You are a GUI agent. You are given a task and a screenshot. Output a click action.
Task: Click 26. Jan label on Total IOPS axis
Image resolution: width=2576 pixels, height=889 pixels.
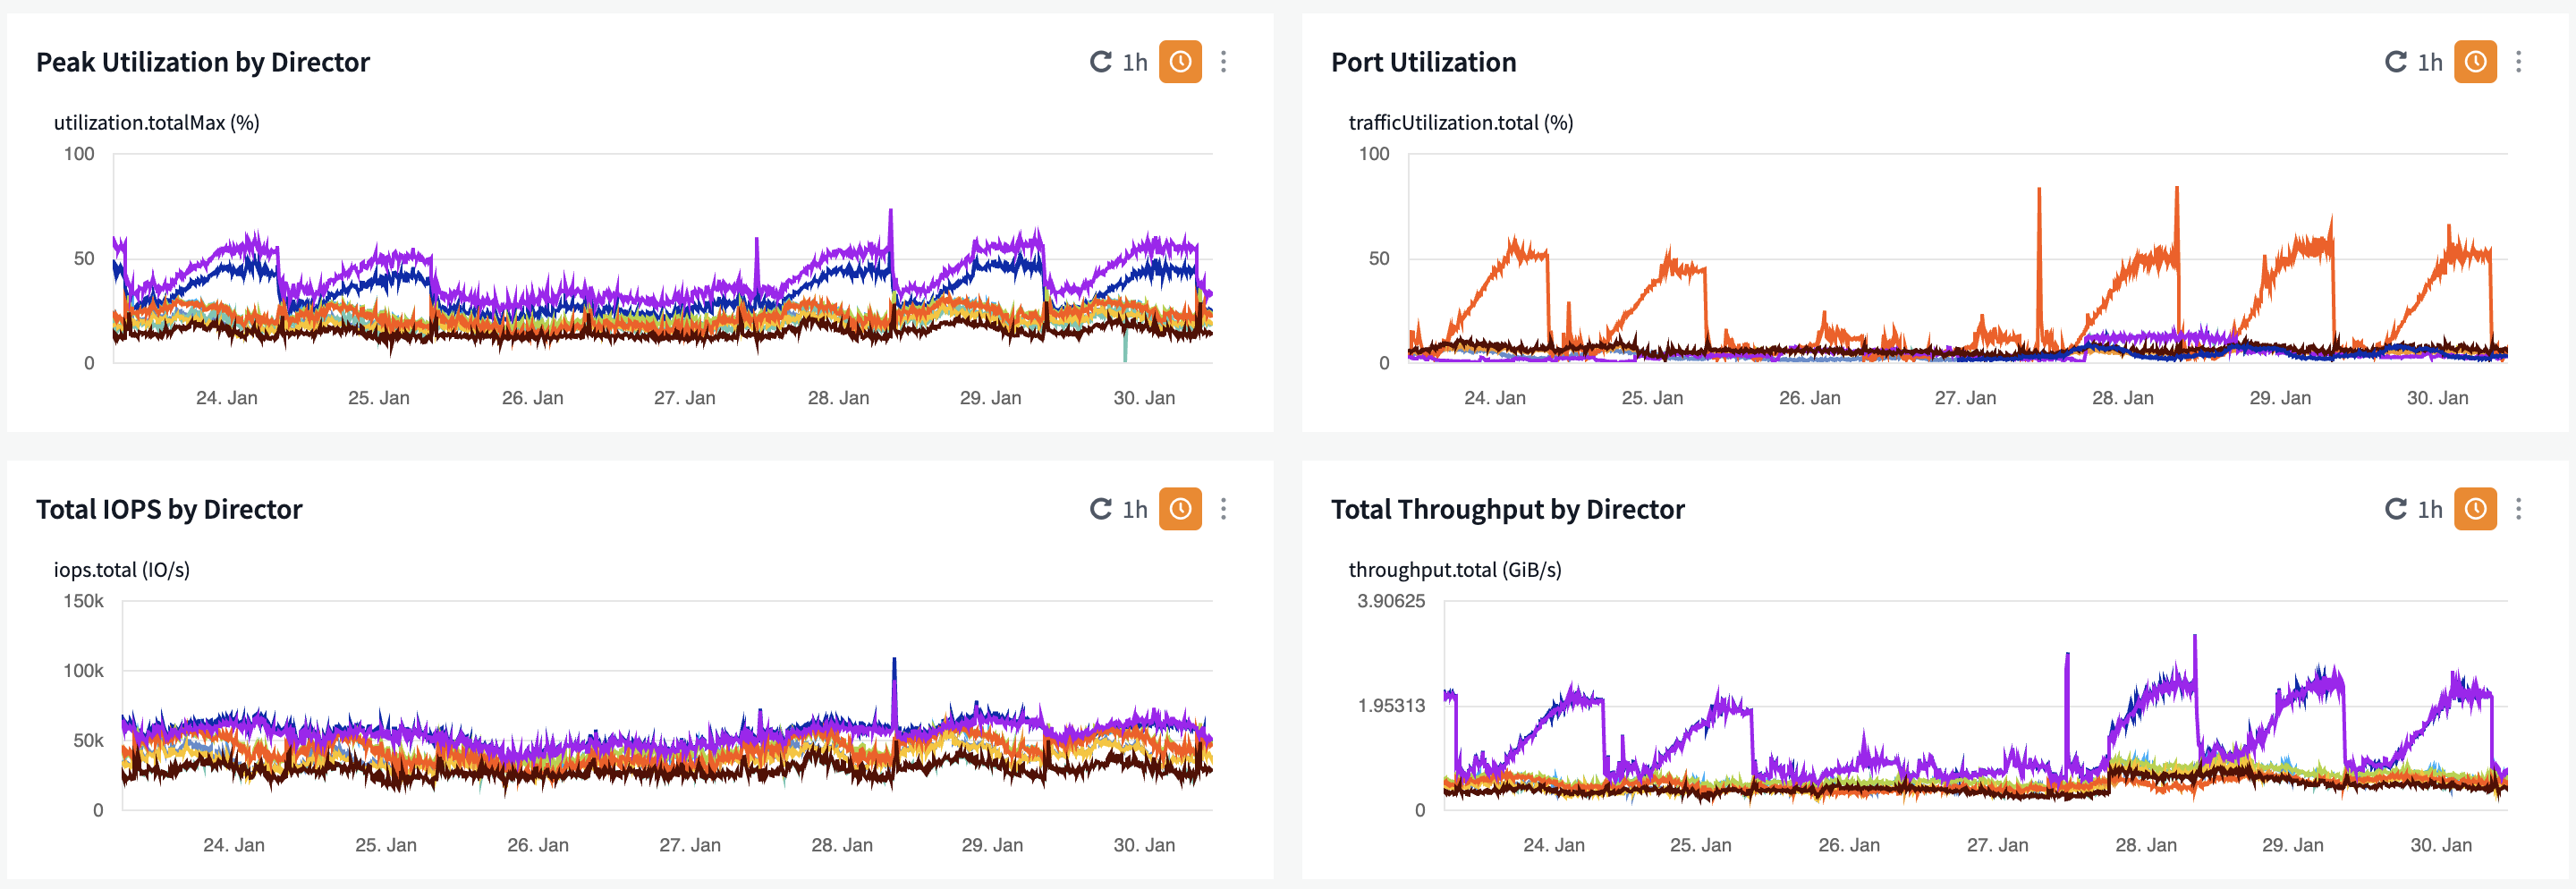click(538, 845)
